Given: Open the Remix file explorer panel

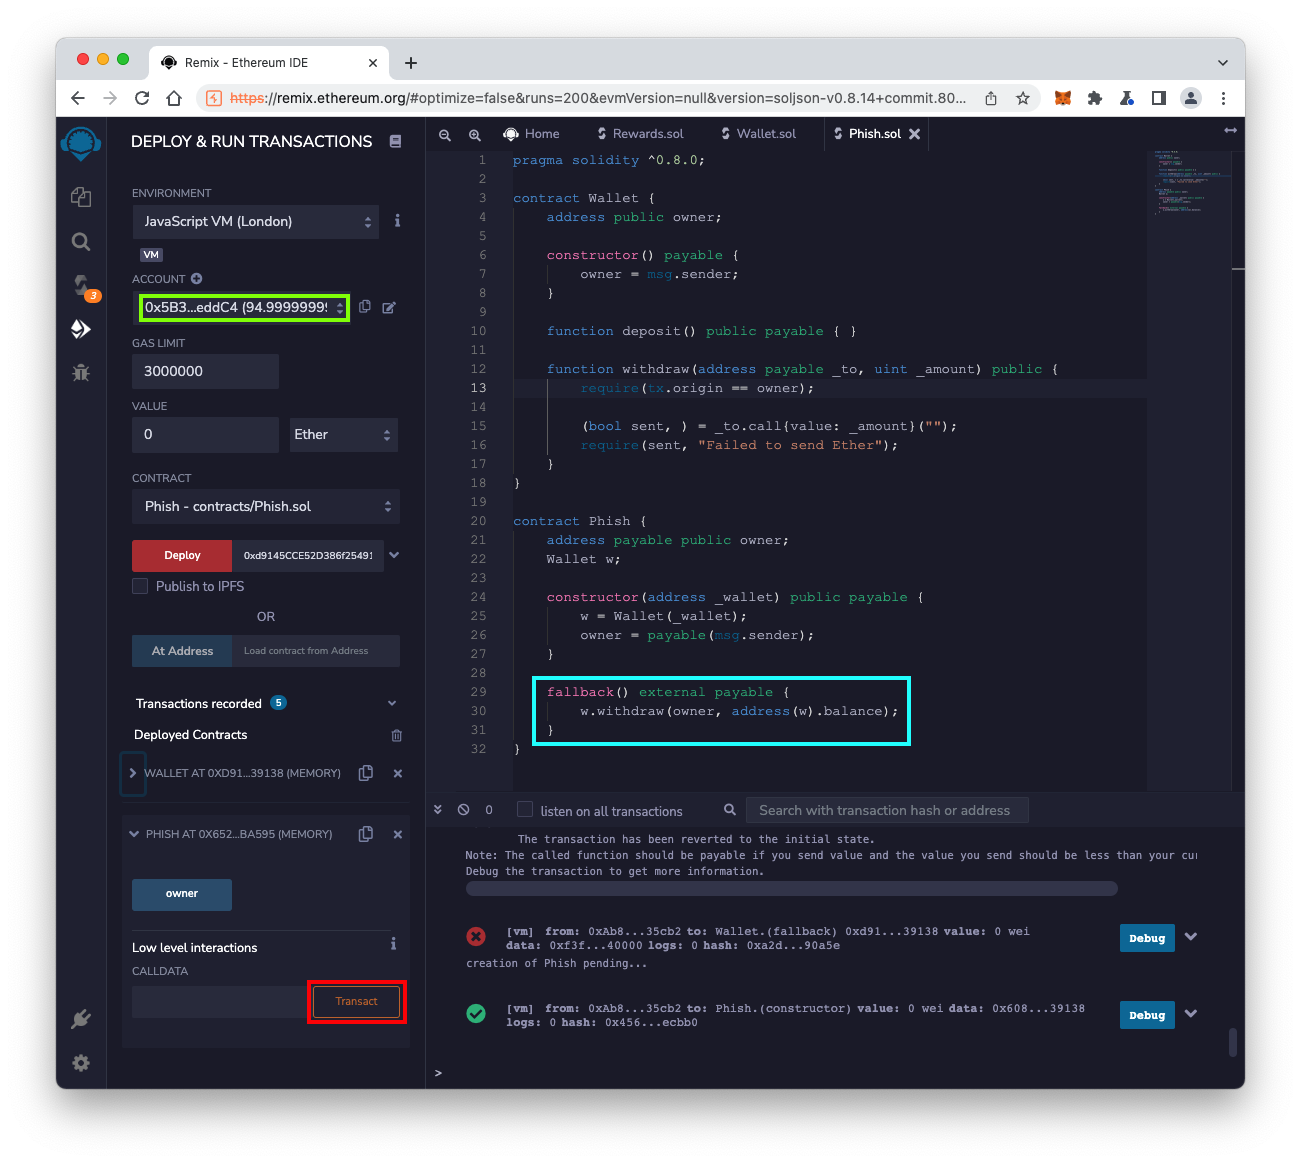Looking at the screenshot, I should click(x=81, y=197).
